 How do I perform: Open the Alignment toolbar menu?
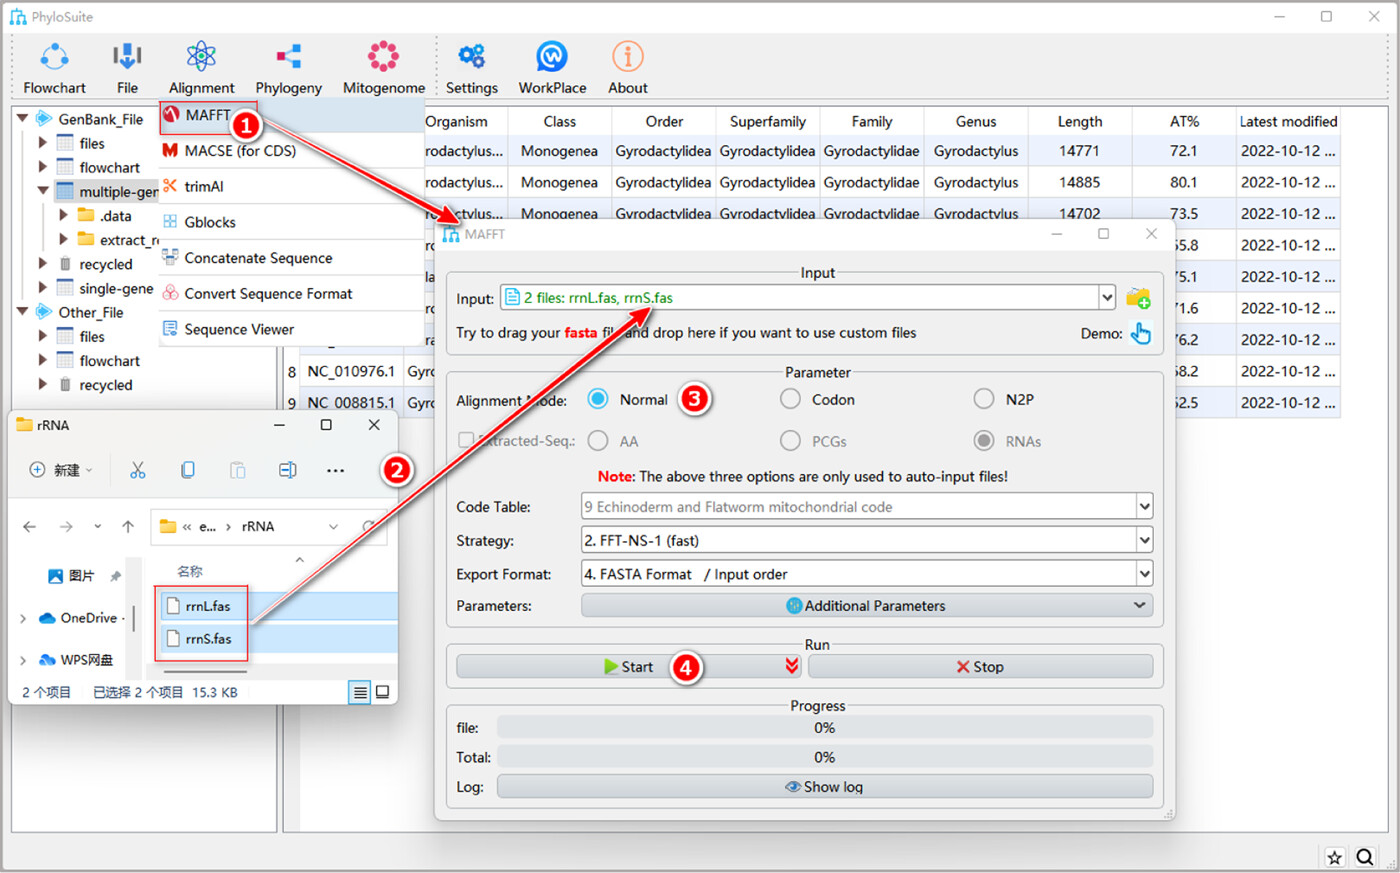(x=201, y=68)
